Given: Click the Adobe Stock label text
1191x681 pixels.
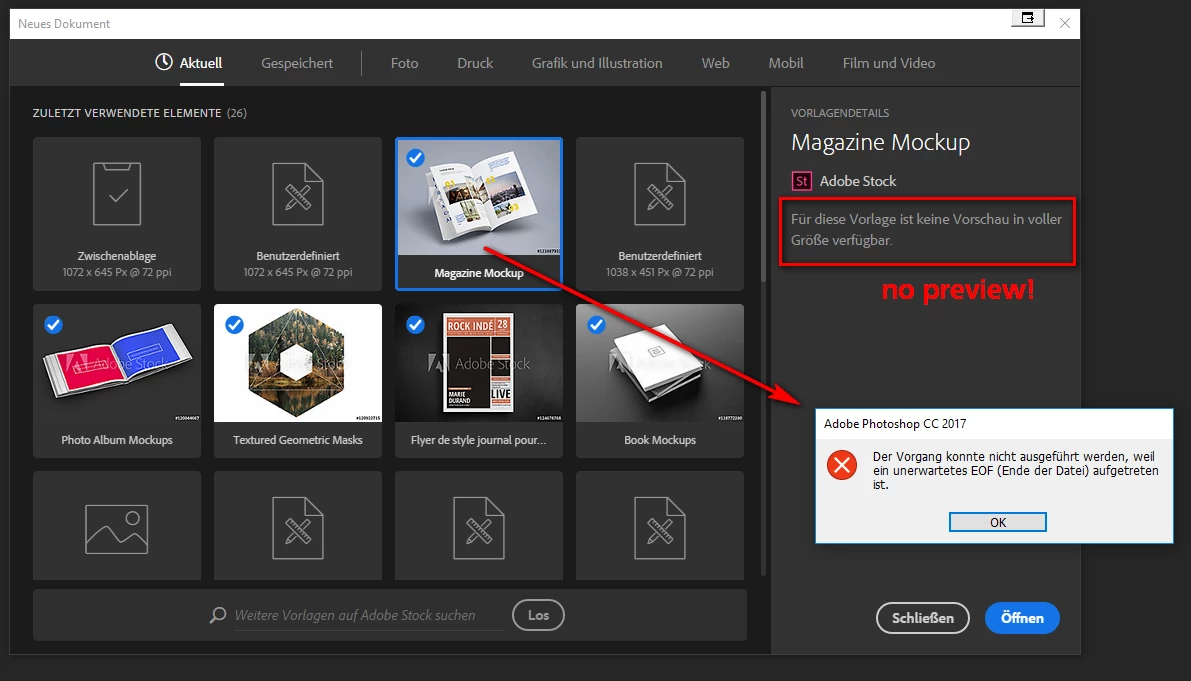Looking at the screenshot, I should tap(858, 181).
